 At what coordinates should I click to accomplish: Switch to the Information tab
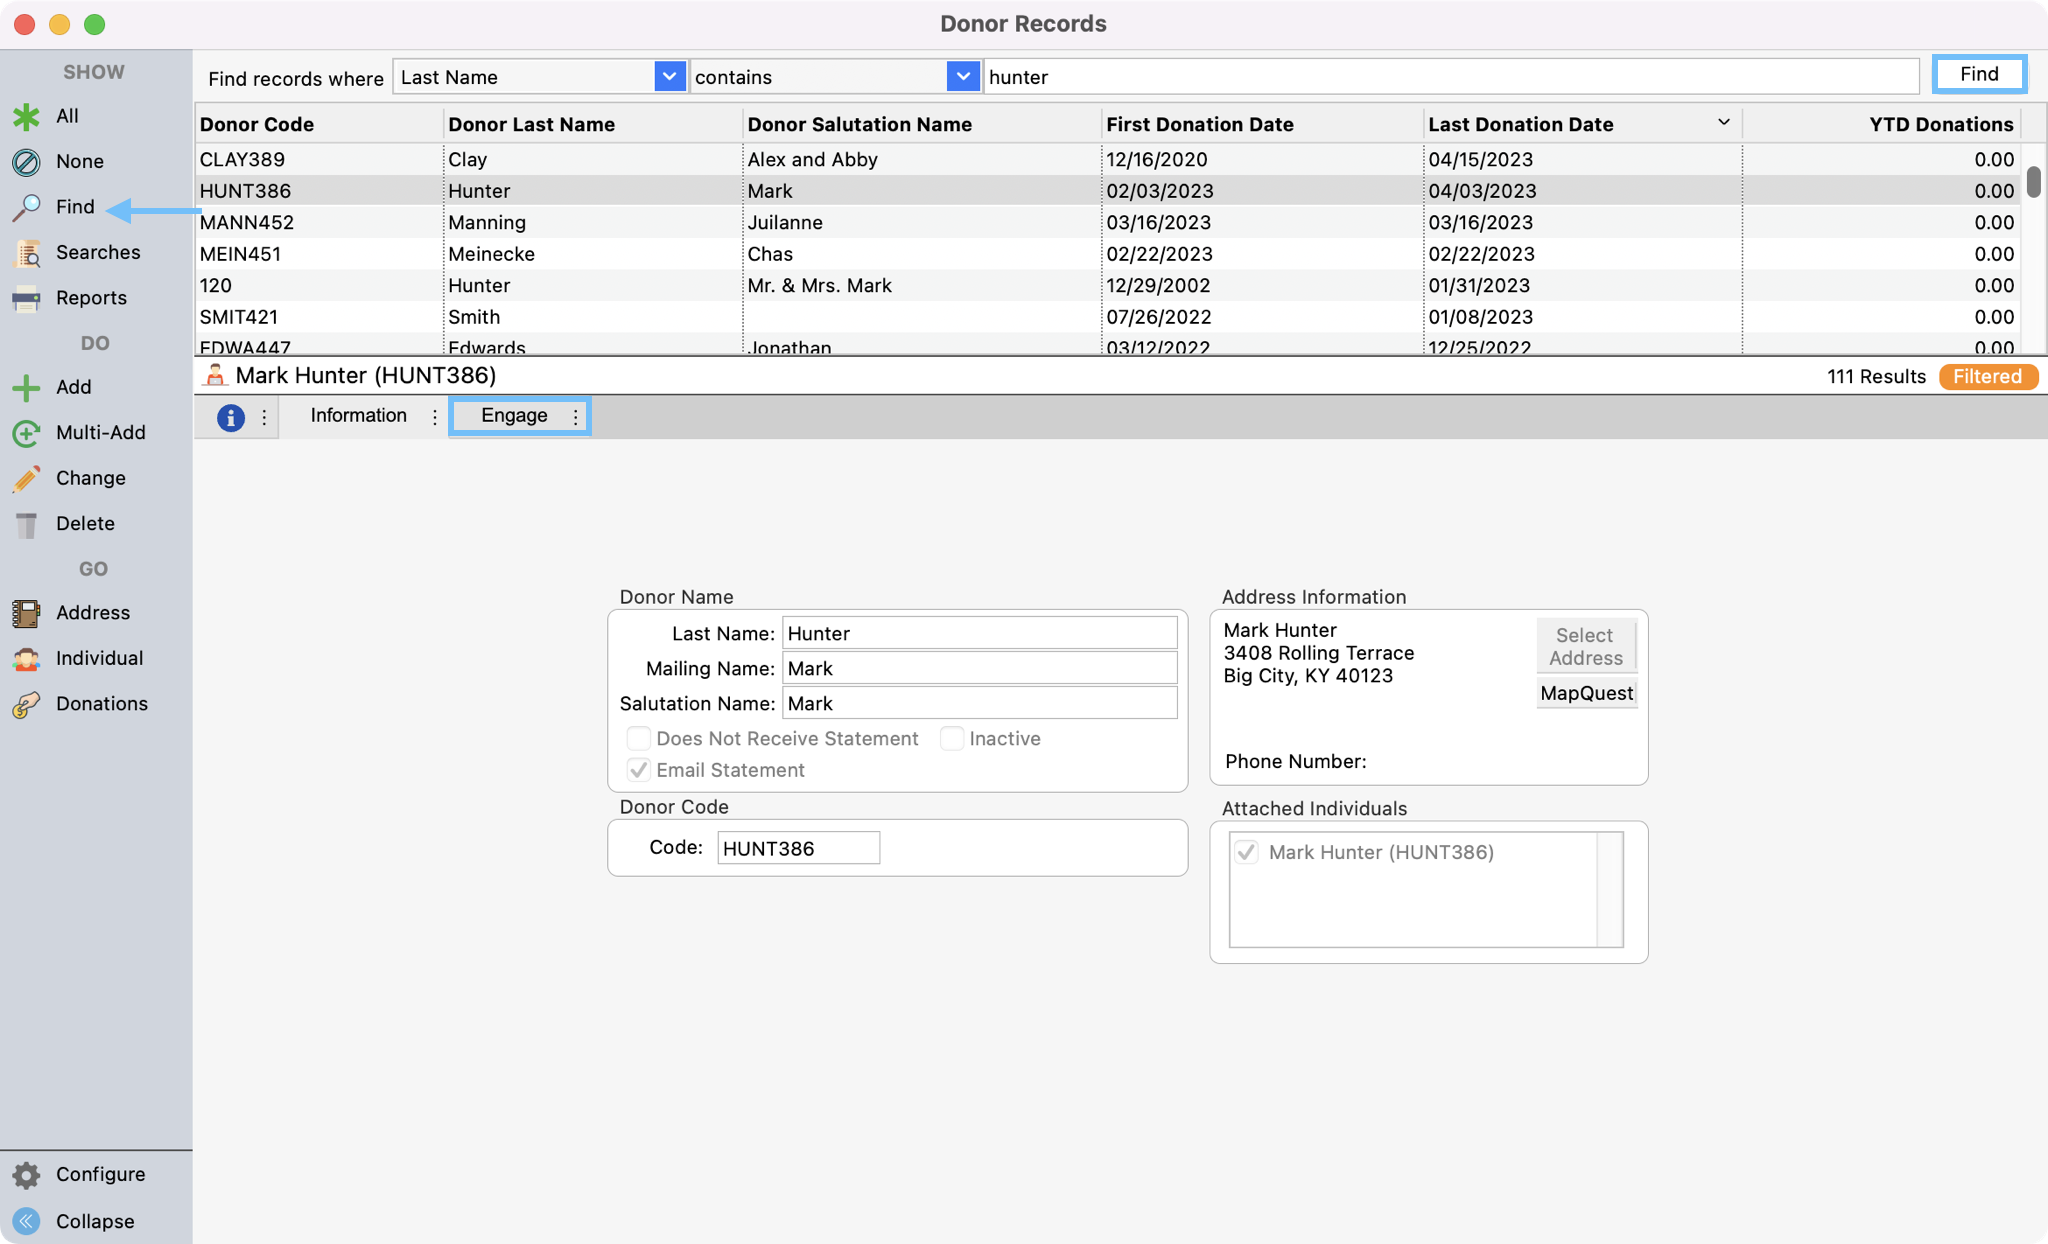click(358, 416)
